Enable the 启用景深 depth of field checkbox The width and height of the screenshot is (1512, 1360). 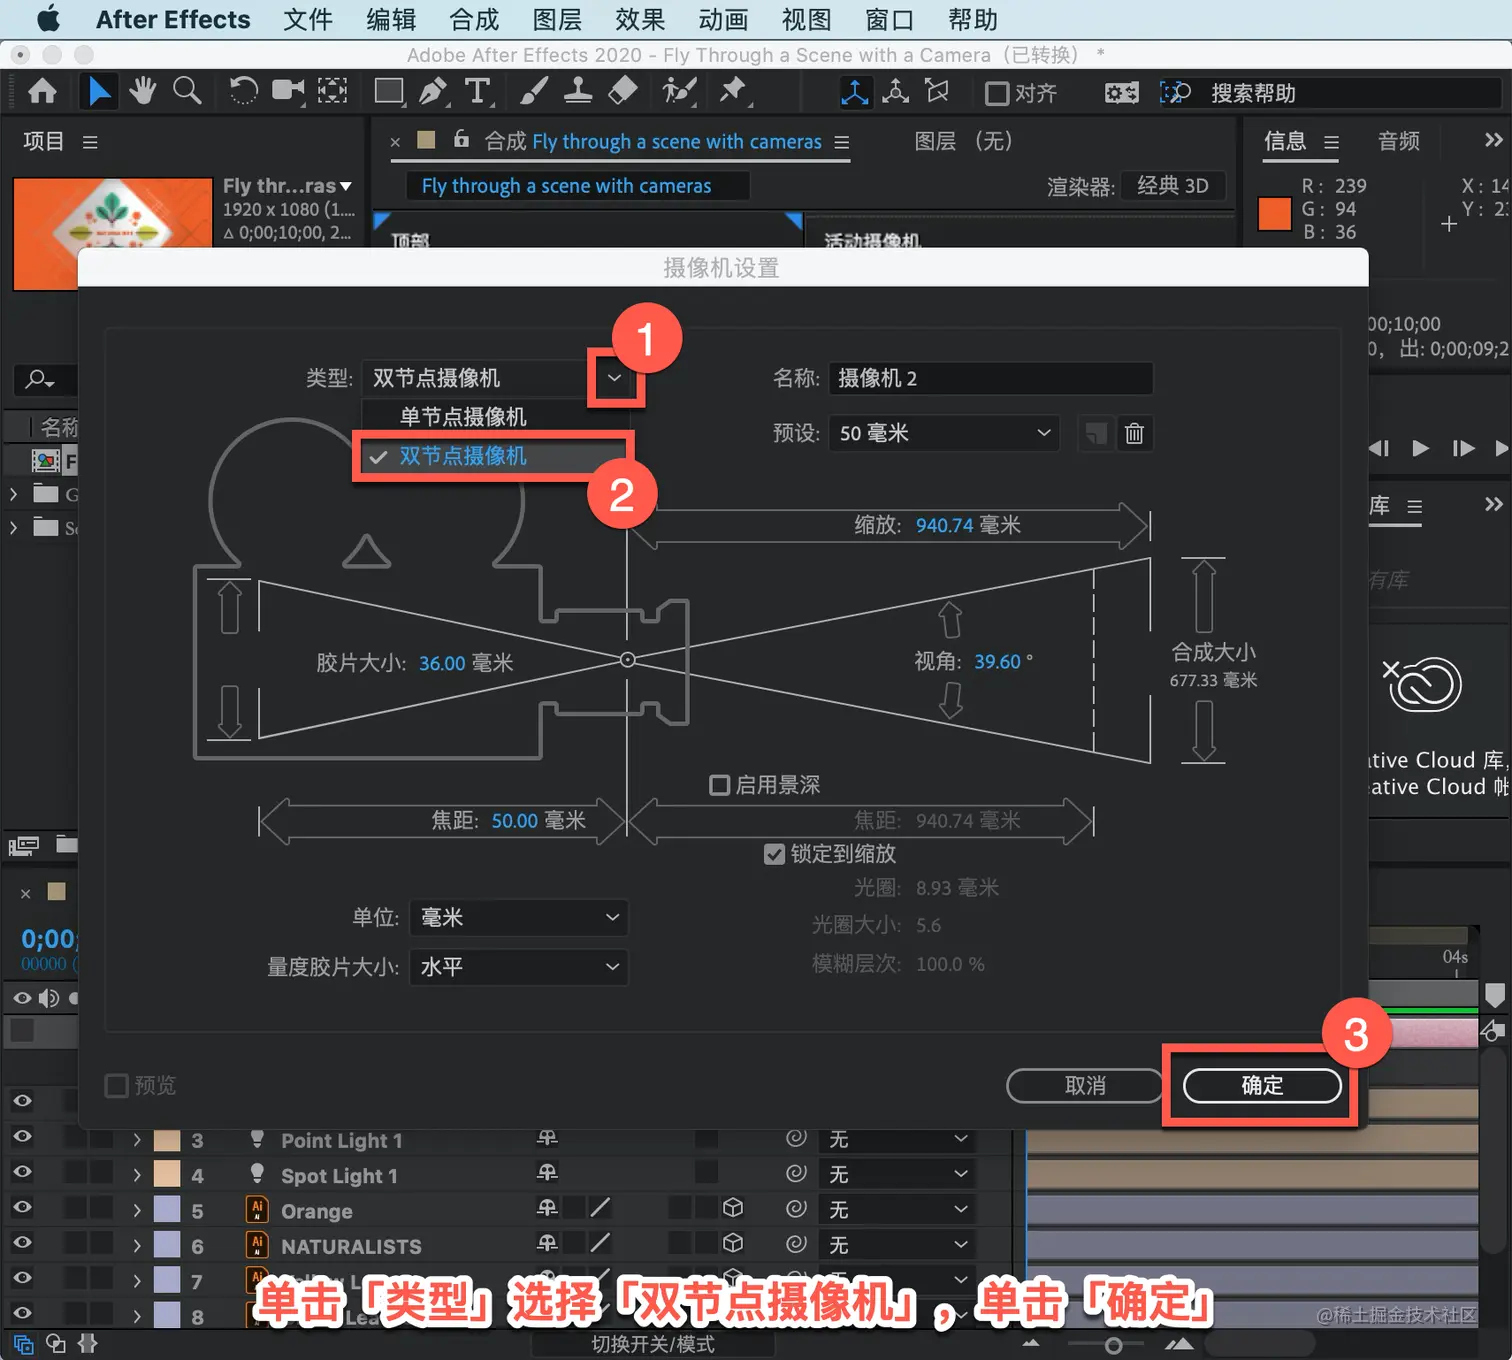coord(719,785)
